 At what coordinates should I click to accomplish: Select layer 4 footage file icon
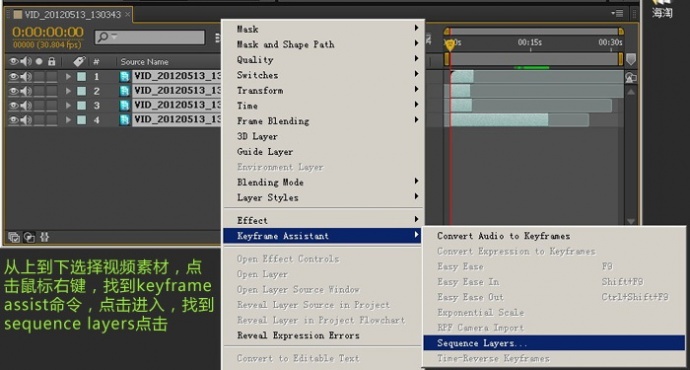tap(125, 120)
